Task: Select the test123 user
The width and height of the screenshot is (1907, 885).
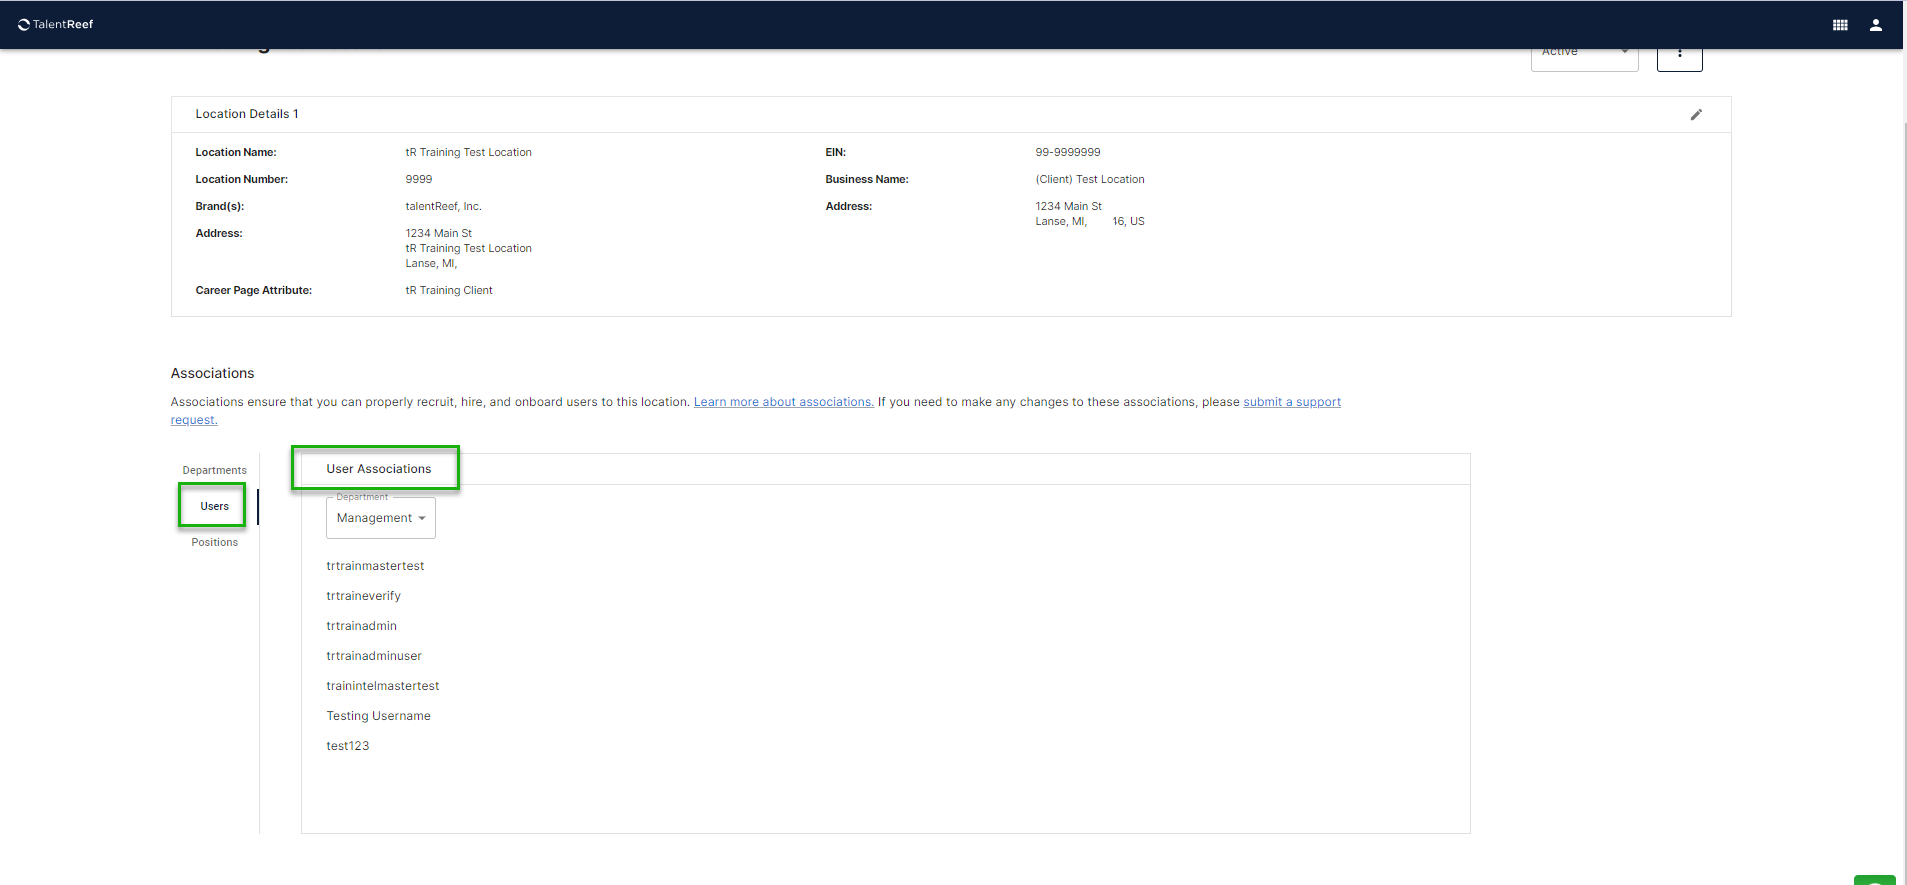Action: [347, 746]
